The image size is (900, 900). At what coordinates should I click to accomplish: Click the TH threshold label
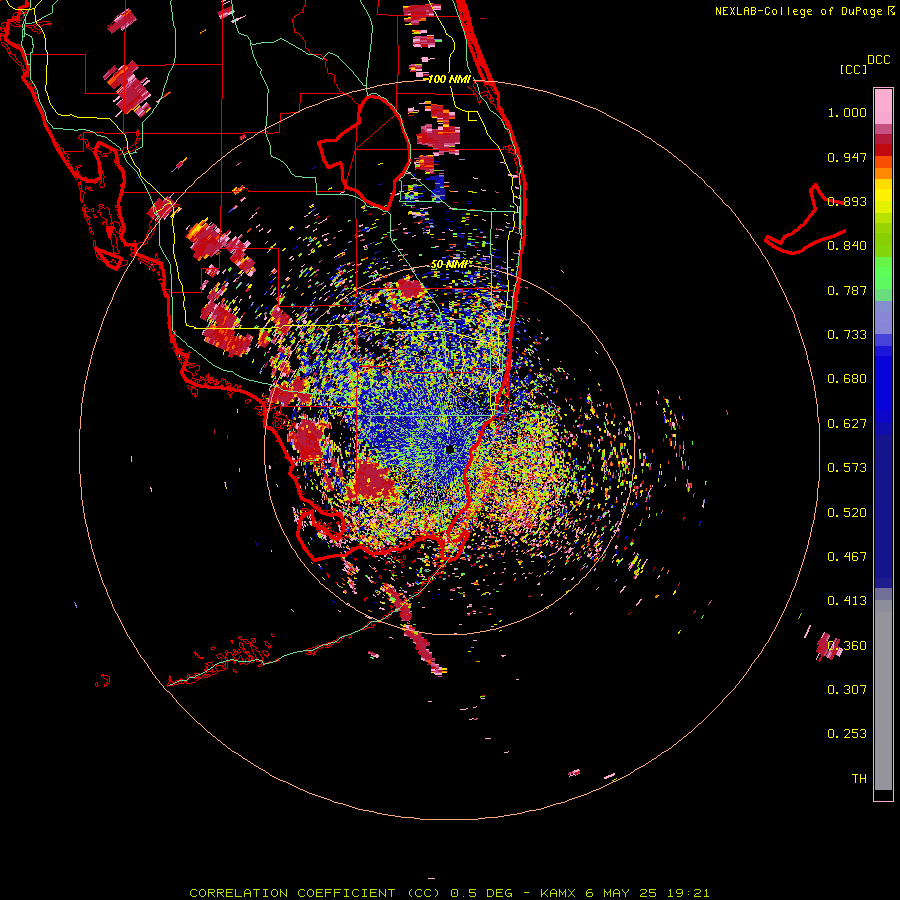point(859,779)
